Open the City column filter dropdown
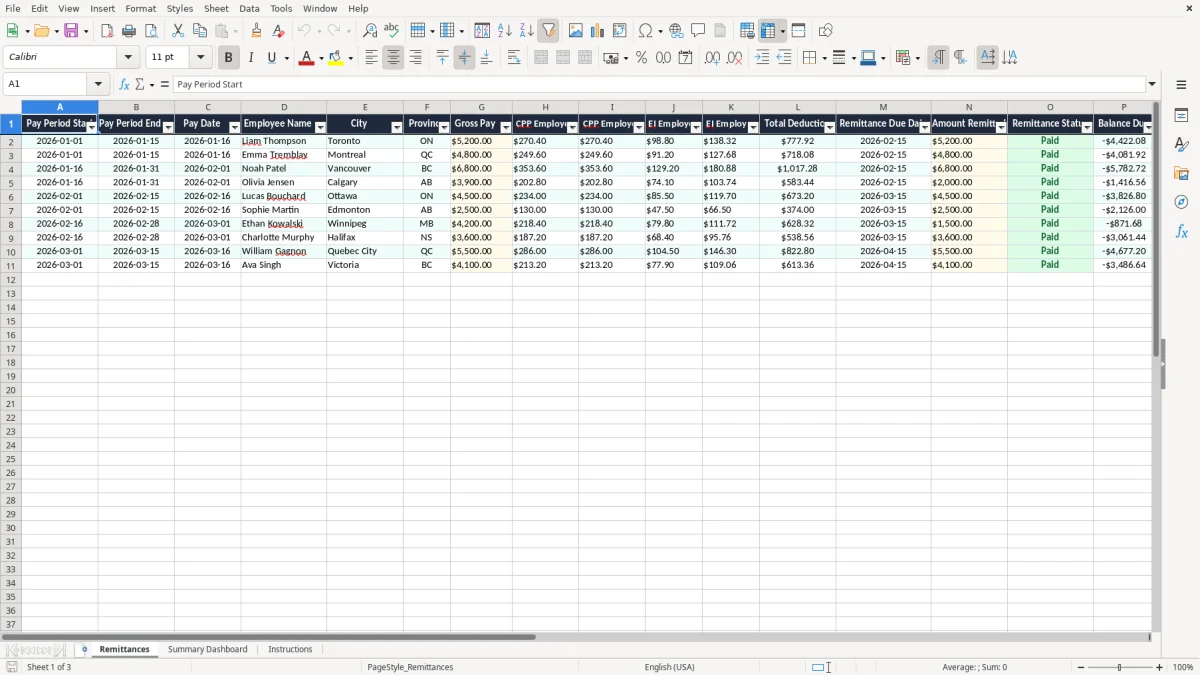The width and height of the screenshot is (1200, 675). coord(396,127)
